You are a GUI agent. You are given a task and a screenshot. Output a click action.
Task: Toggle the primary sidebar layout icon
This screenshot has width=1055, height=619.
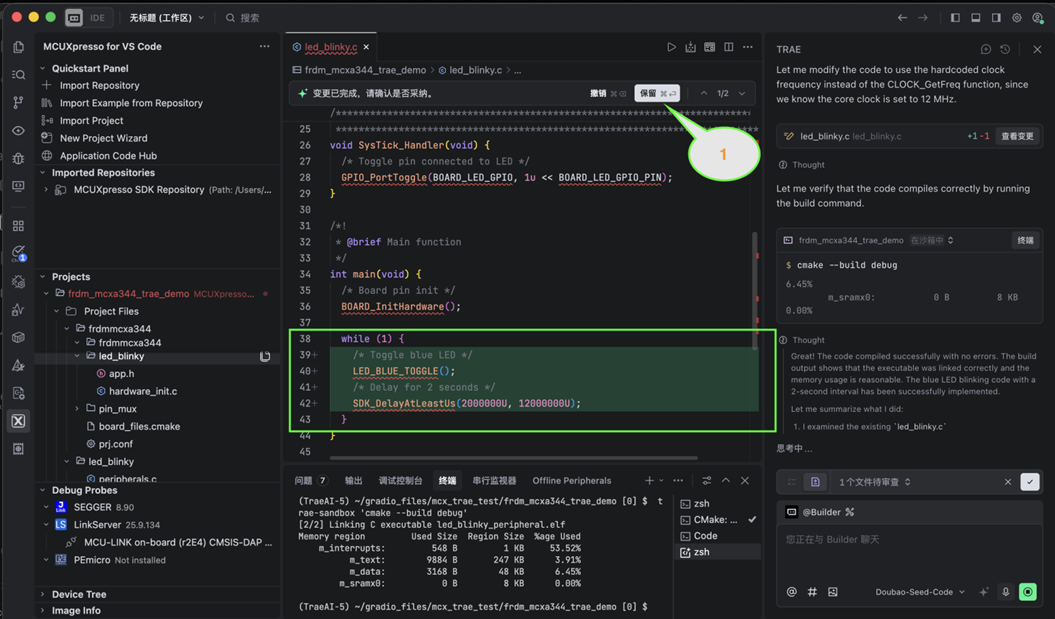point(955,17)
